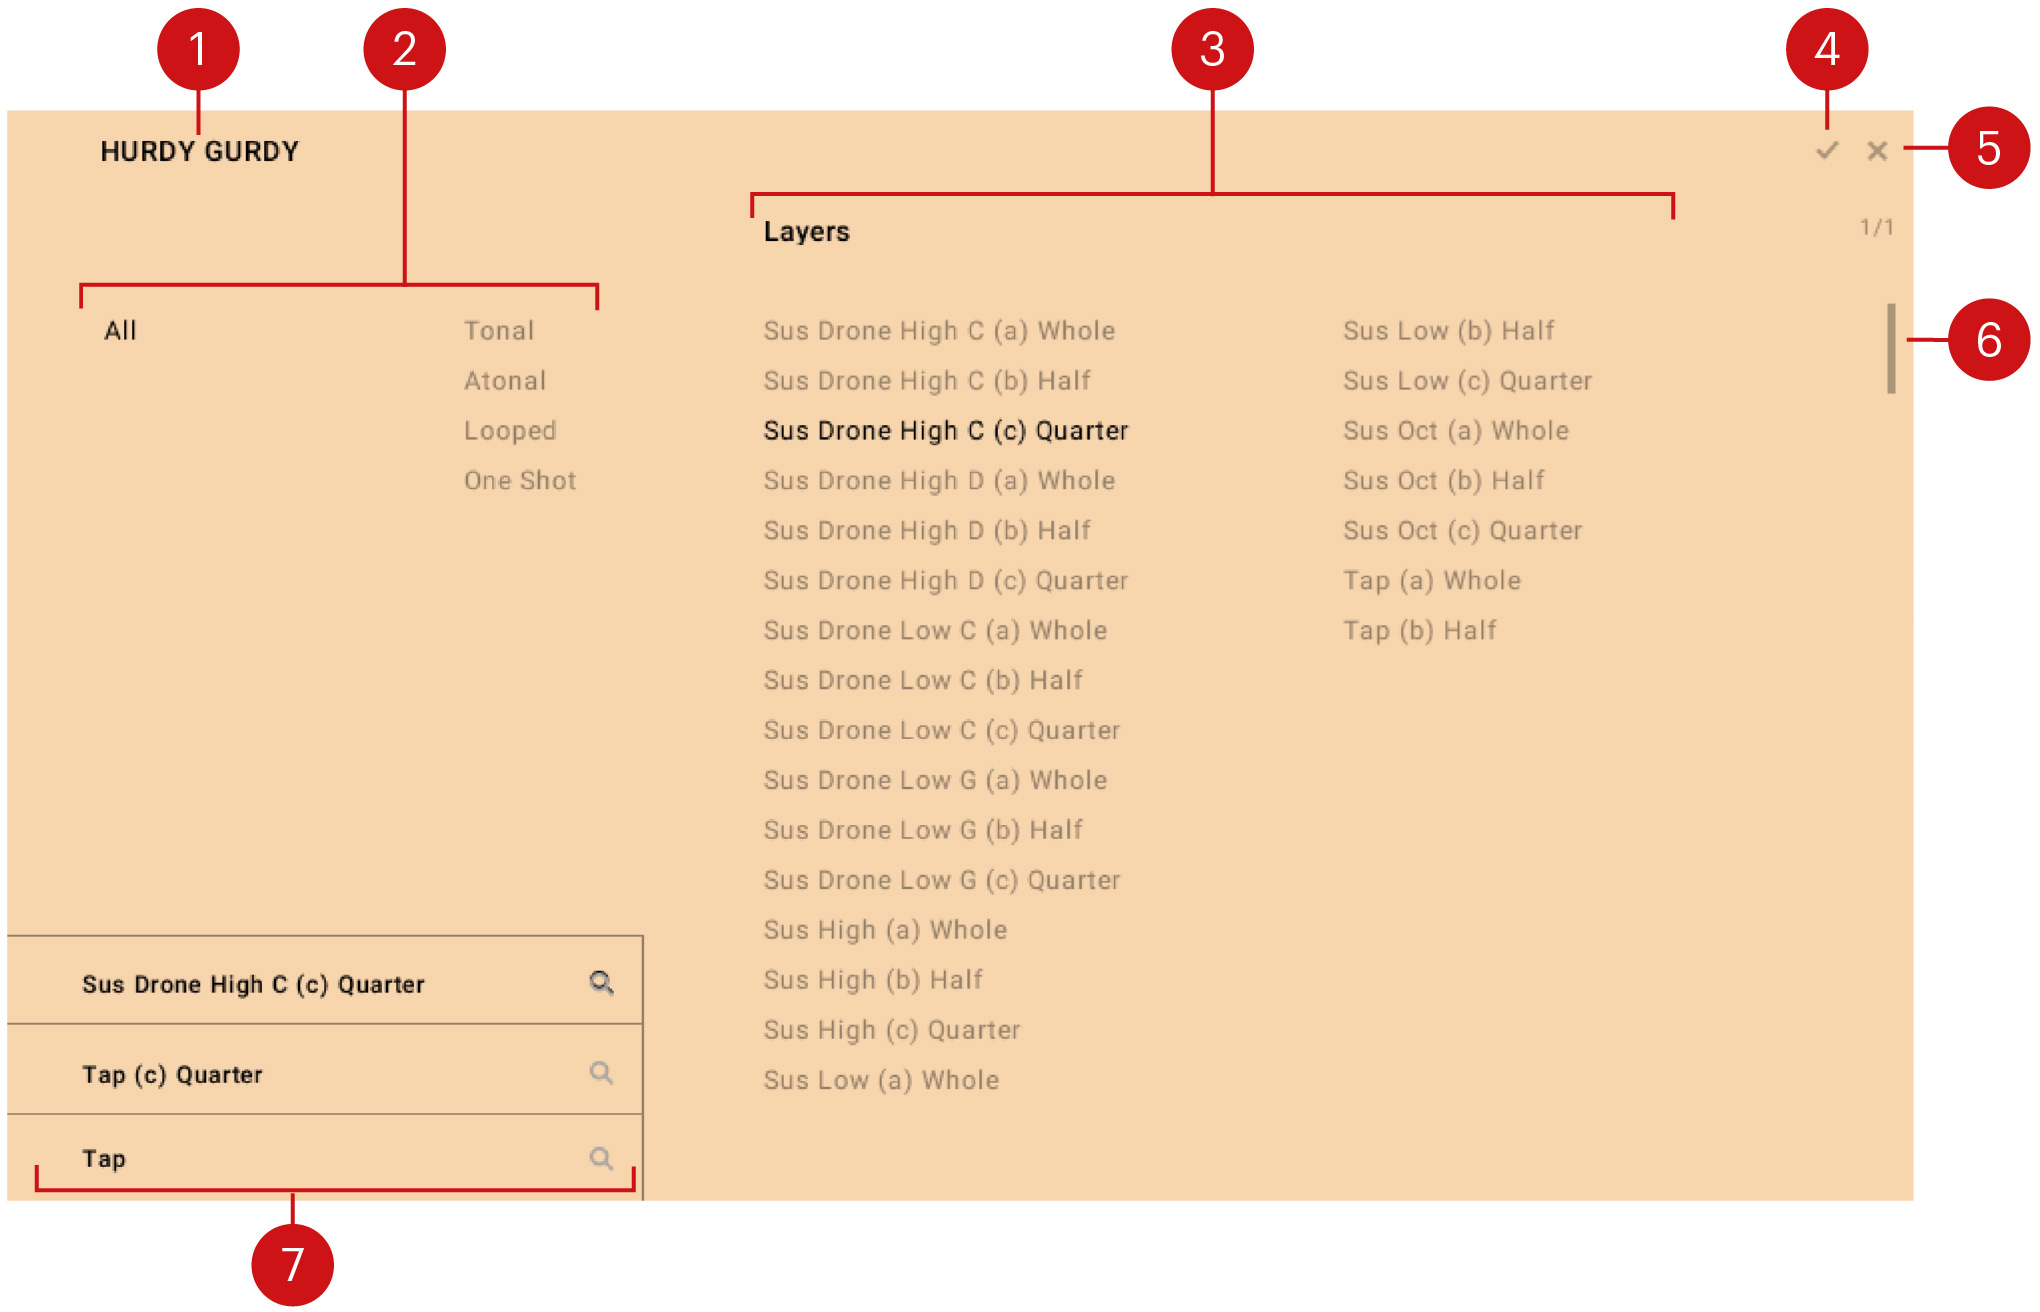Pick the Sus Oct (a) Whole sample
Screen dimensions: 2040x1312
(x=1455, y=431)
